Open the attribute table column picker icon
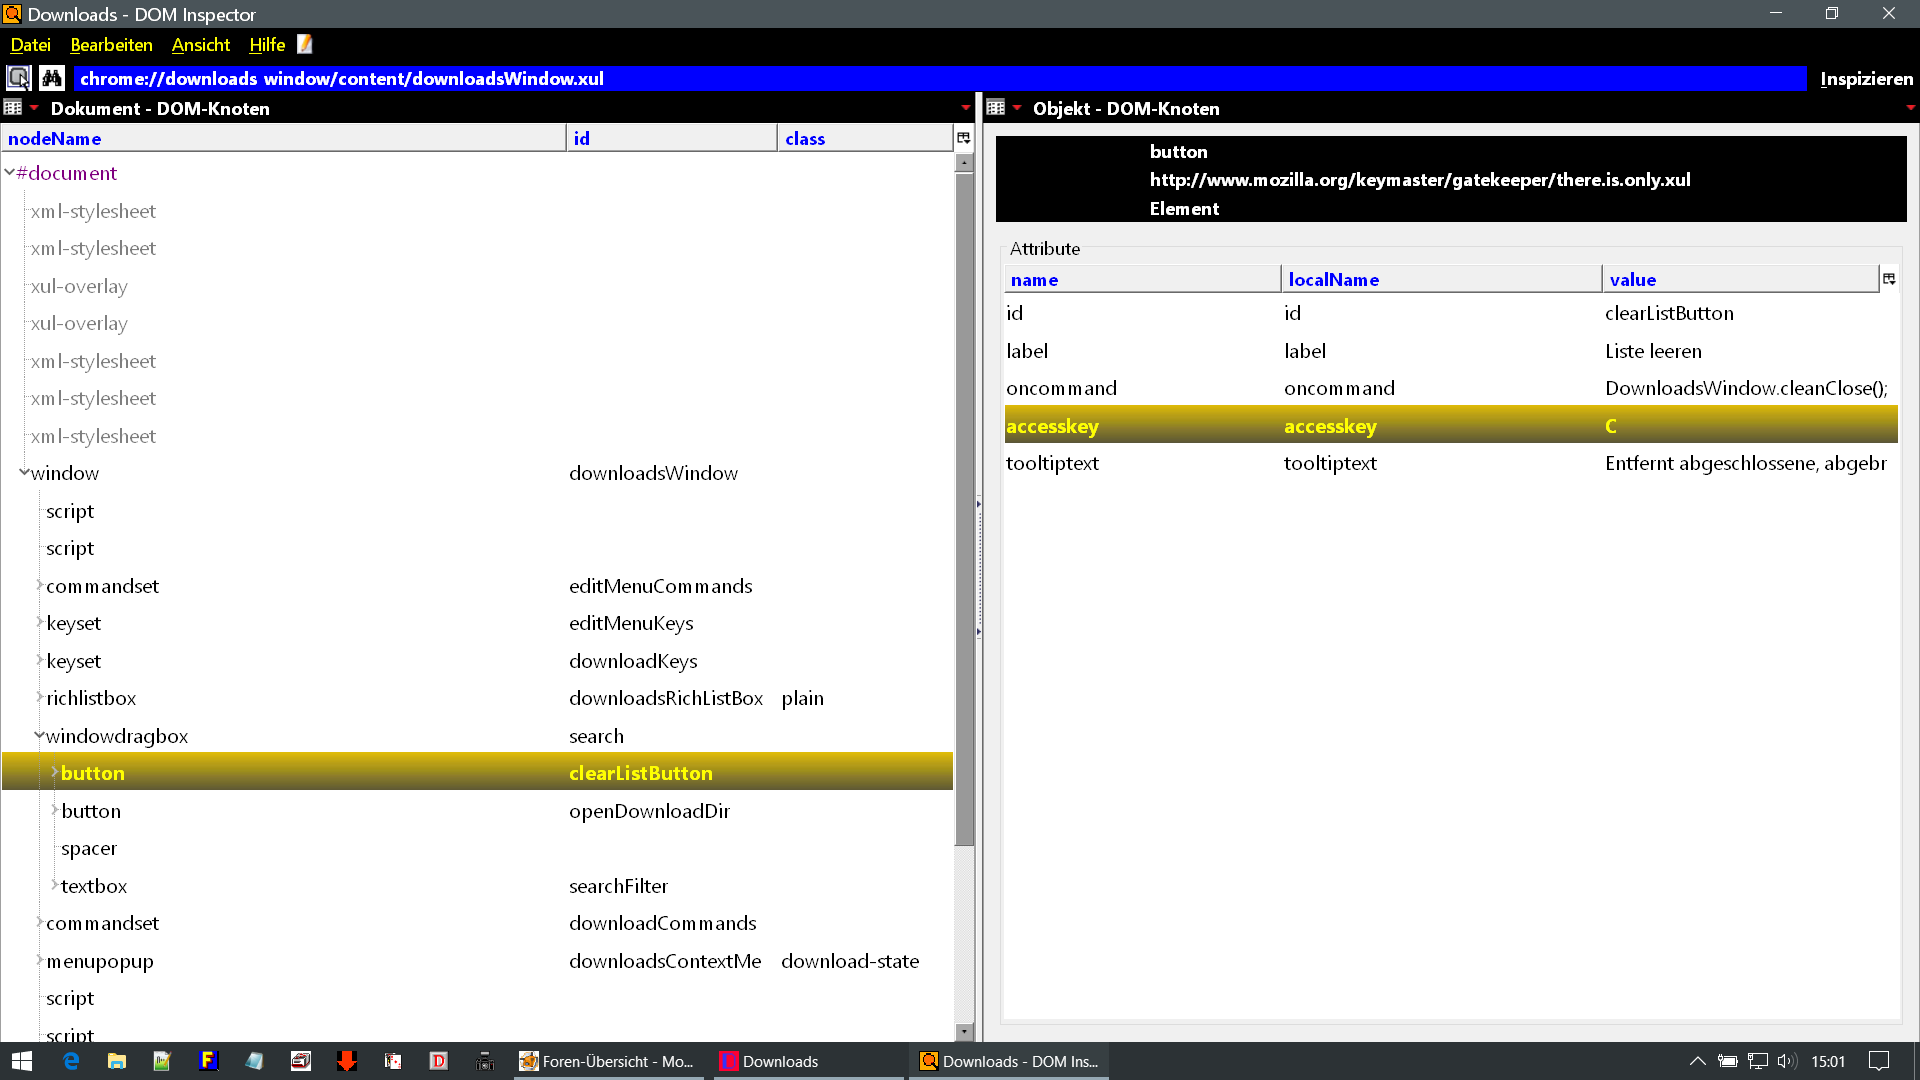Screen dimensions: 1920x1080 pyautogui.click(x=1889, y=279)
